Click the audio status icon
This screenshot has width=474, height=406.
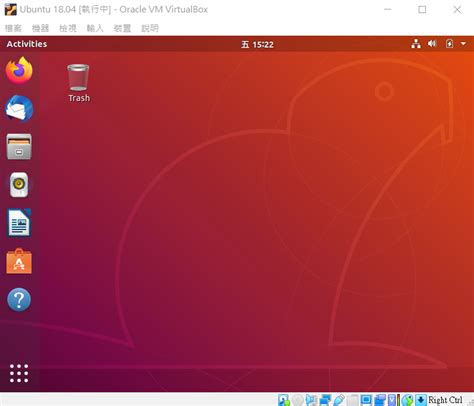coord(311,400)
